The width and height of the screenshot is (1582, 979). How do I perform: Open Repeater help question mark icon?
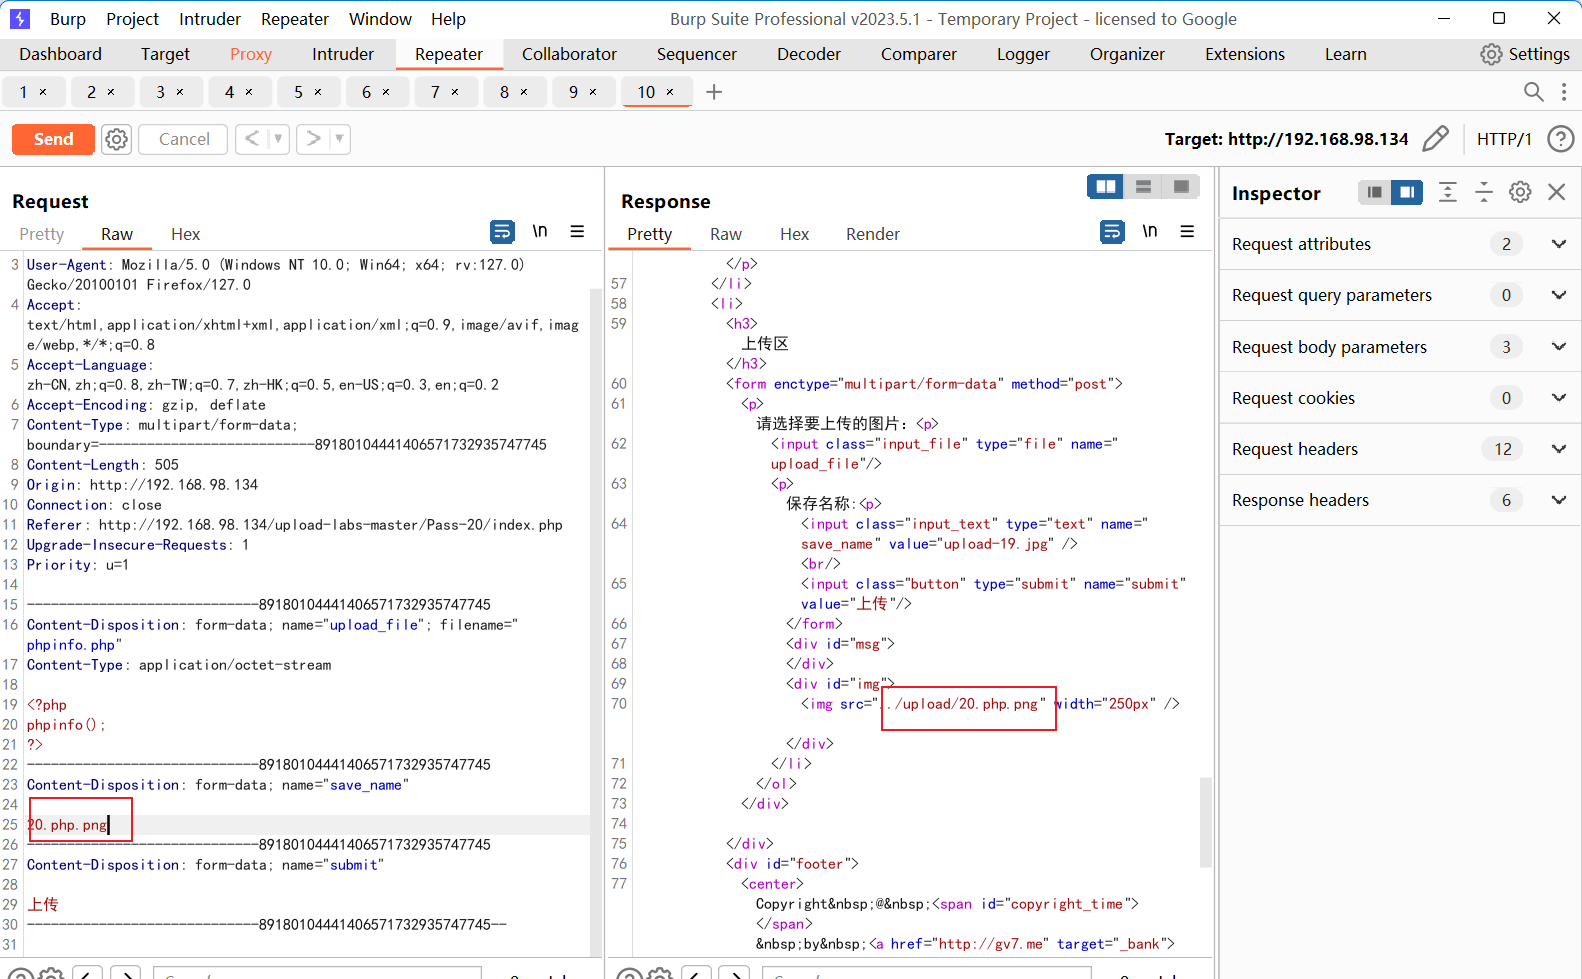click(x=1560, y=139)
